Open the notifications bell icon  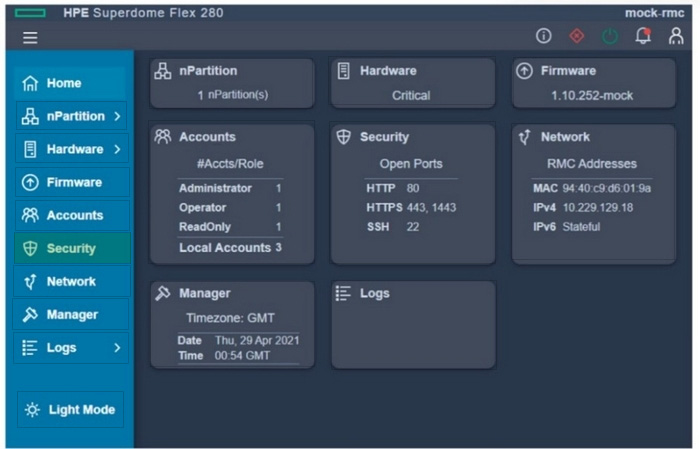pyautogui.click(x=643, y=36)
